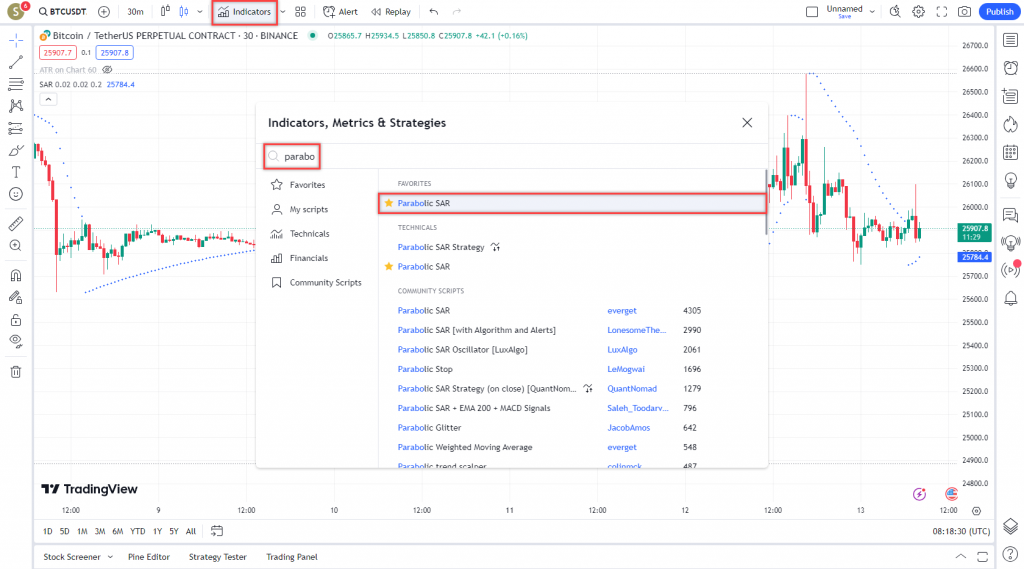Image resolution: width=1024 pixels, height=569 pixels.
Task: Toggle stay in drawing mode
Action: pyautogui.click(x=16, y=297)
